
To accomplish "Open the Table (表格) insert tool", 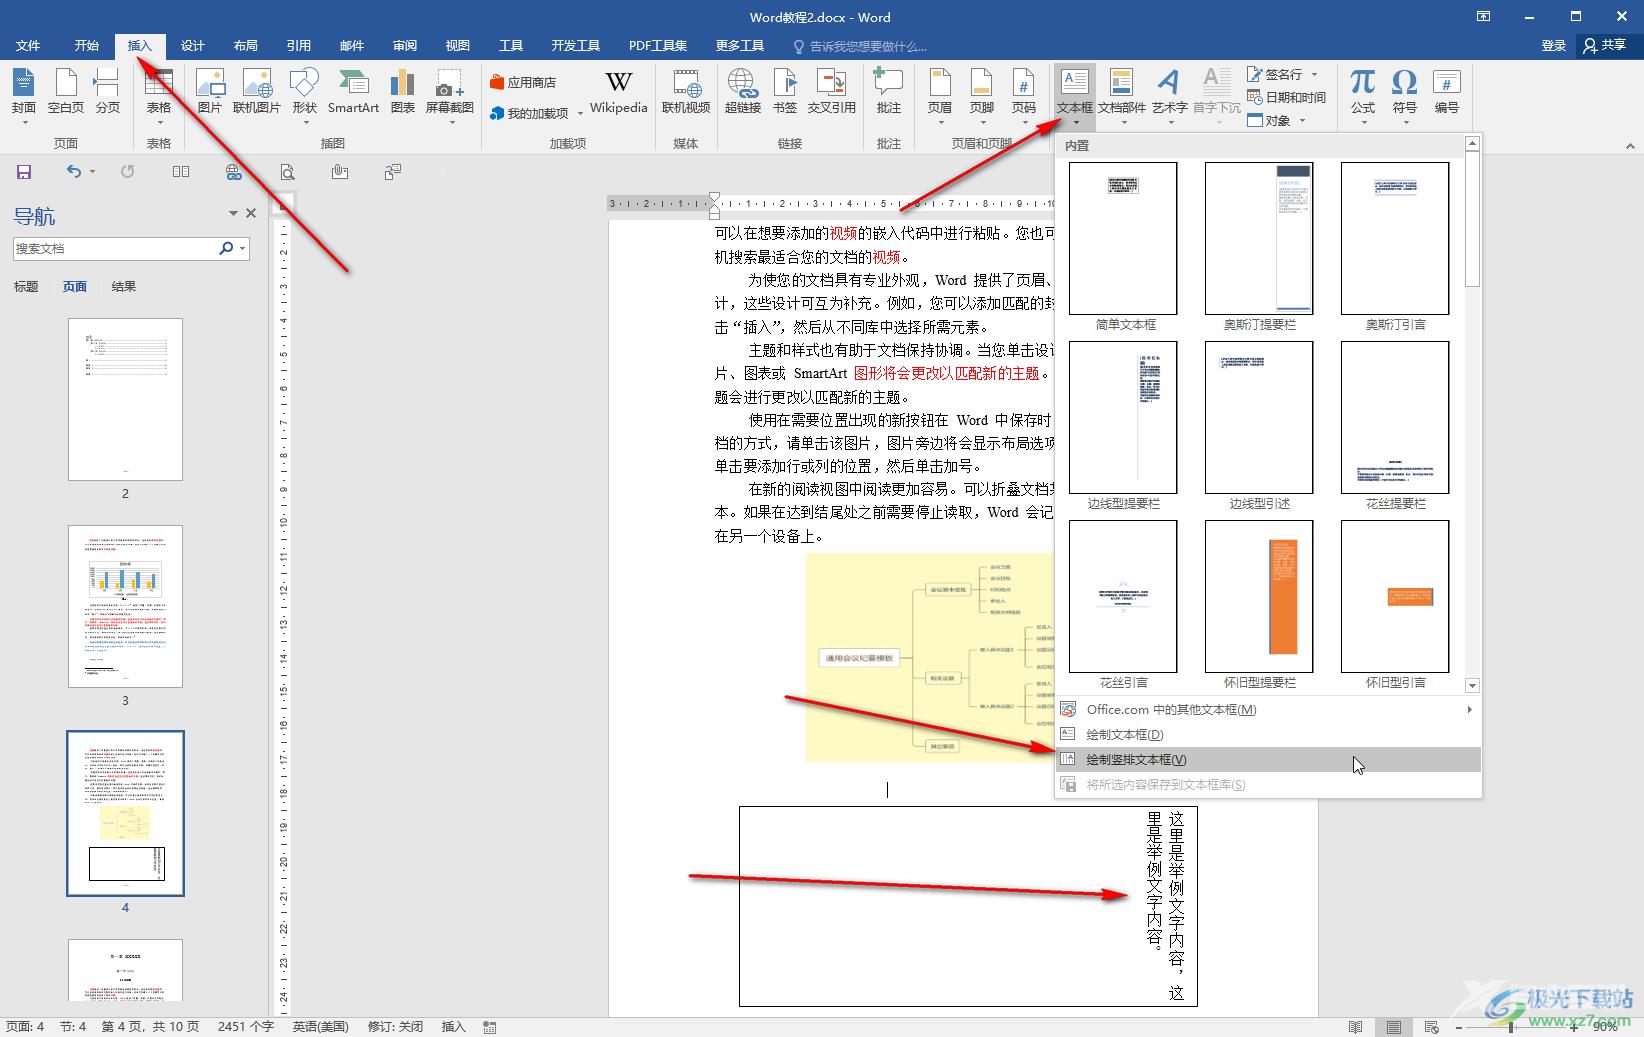I will [159, 95].
